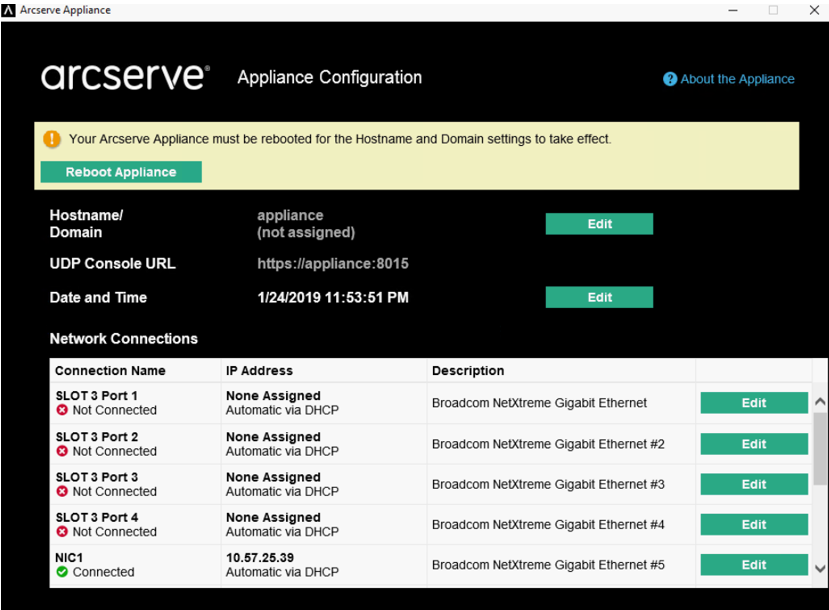This screenshot has height=610, width=829.
Task: Edit the Hostname/Domain setting
Action: (599, 224)
